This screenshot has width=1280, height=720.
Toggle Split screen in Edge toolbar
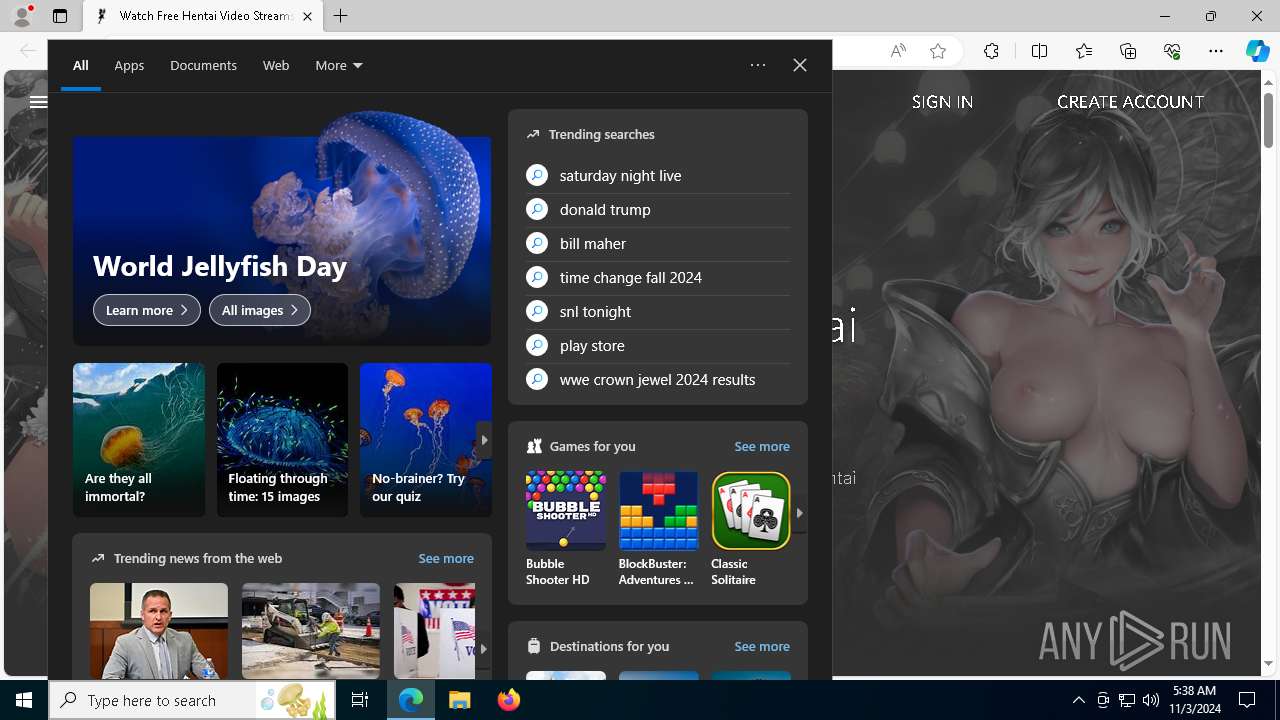[x=1039, y=51]
